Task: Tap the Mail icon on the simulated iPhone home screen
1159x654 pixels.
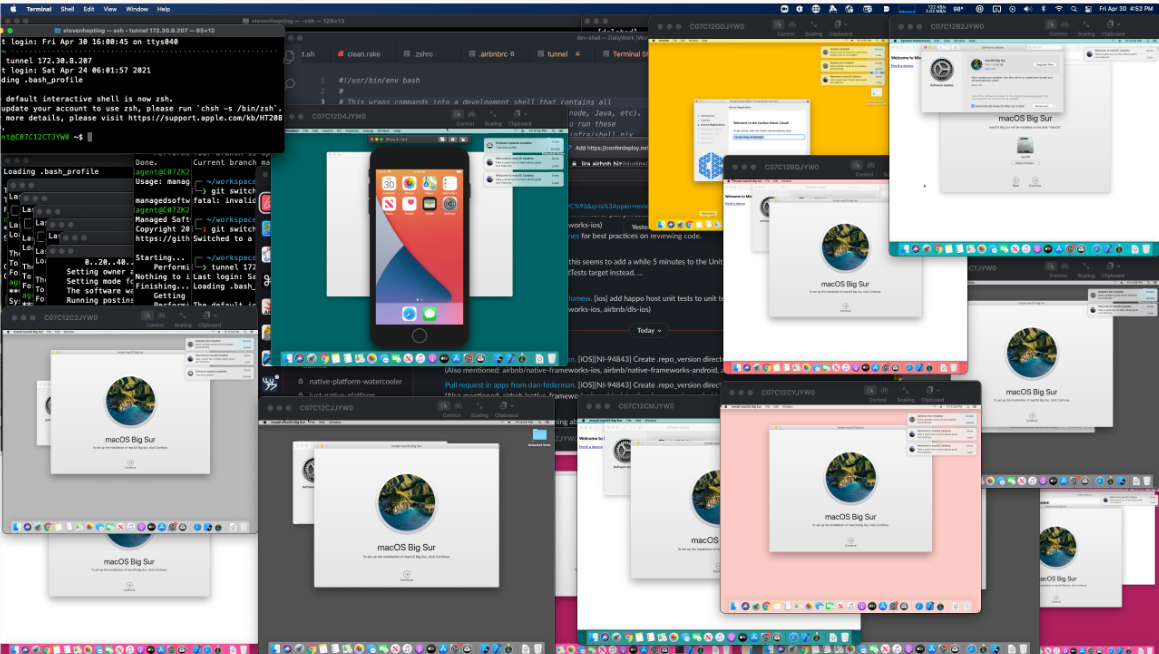Action: [x=389, y=205]
